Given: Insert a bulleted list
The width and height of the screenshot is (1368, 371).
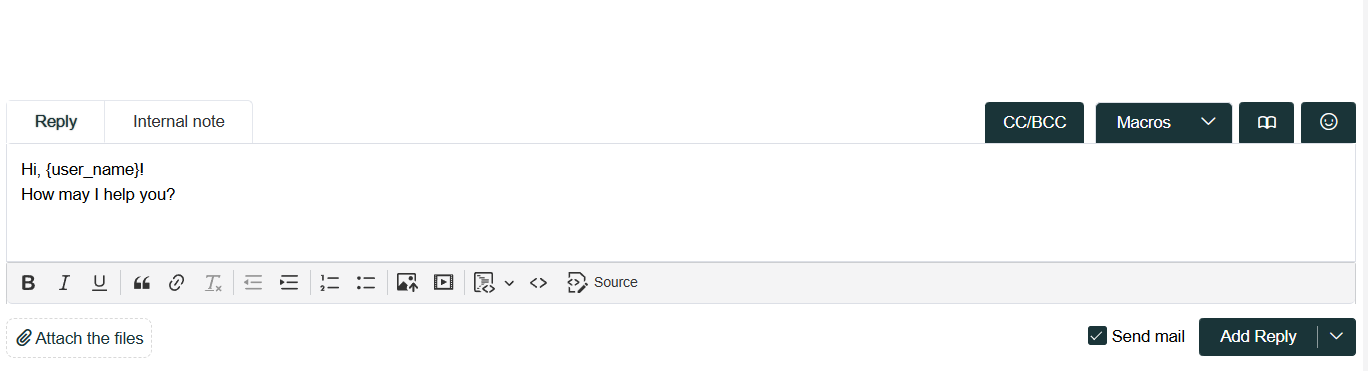Looking at the screenshot, I should [366, 283].
